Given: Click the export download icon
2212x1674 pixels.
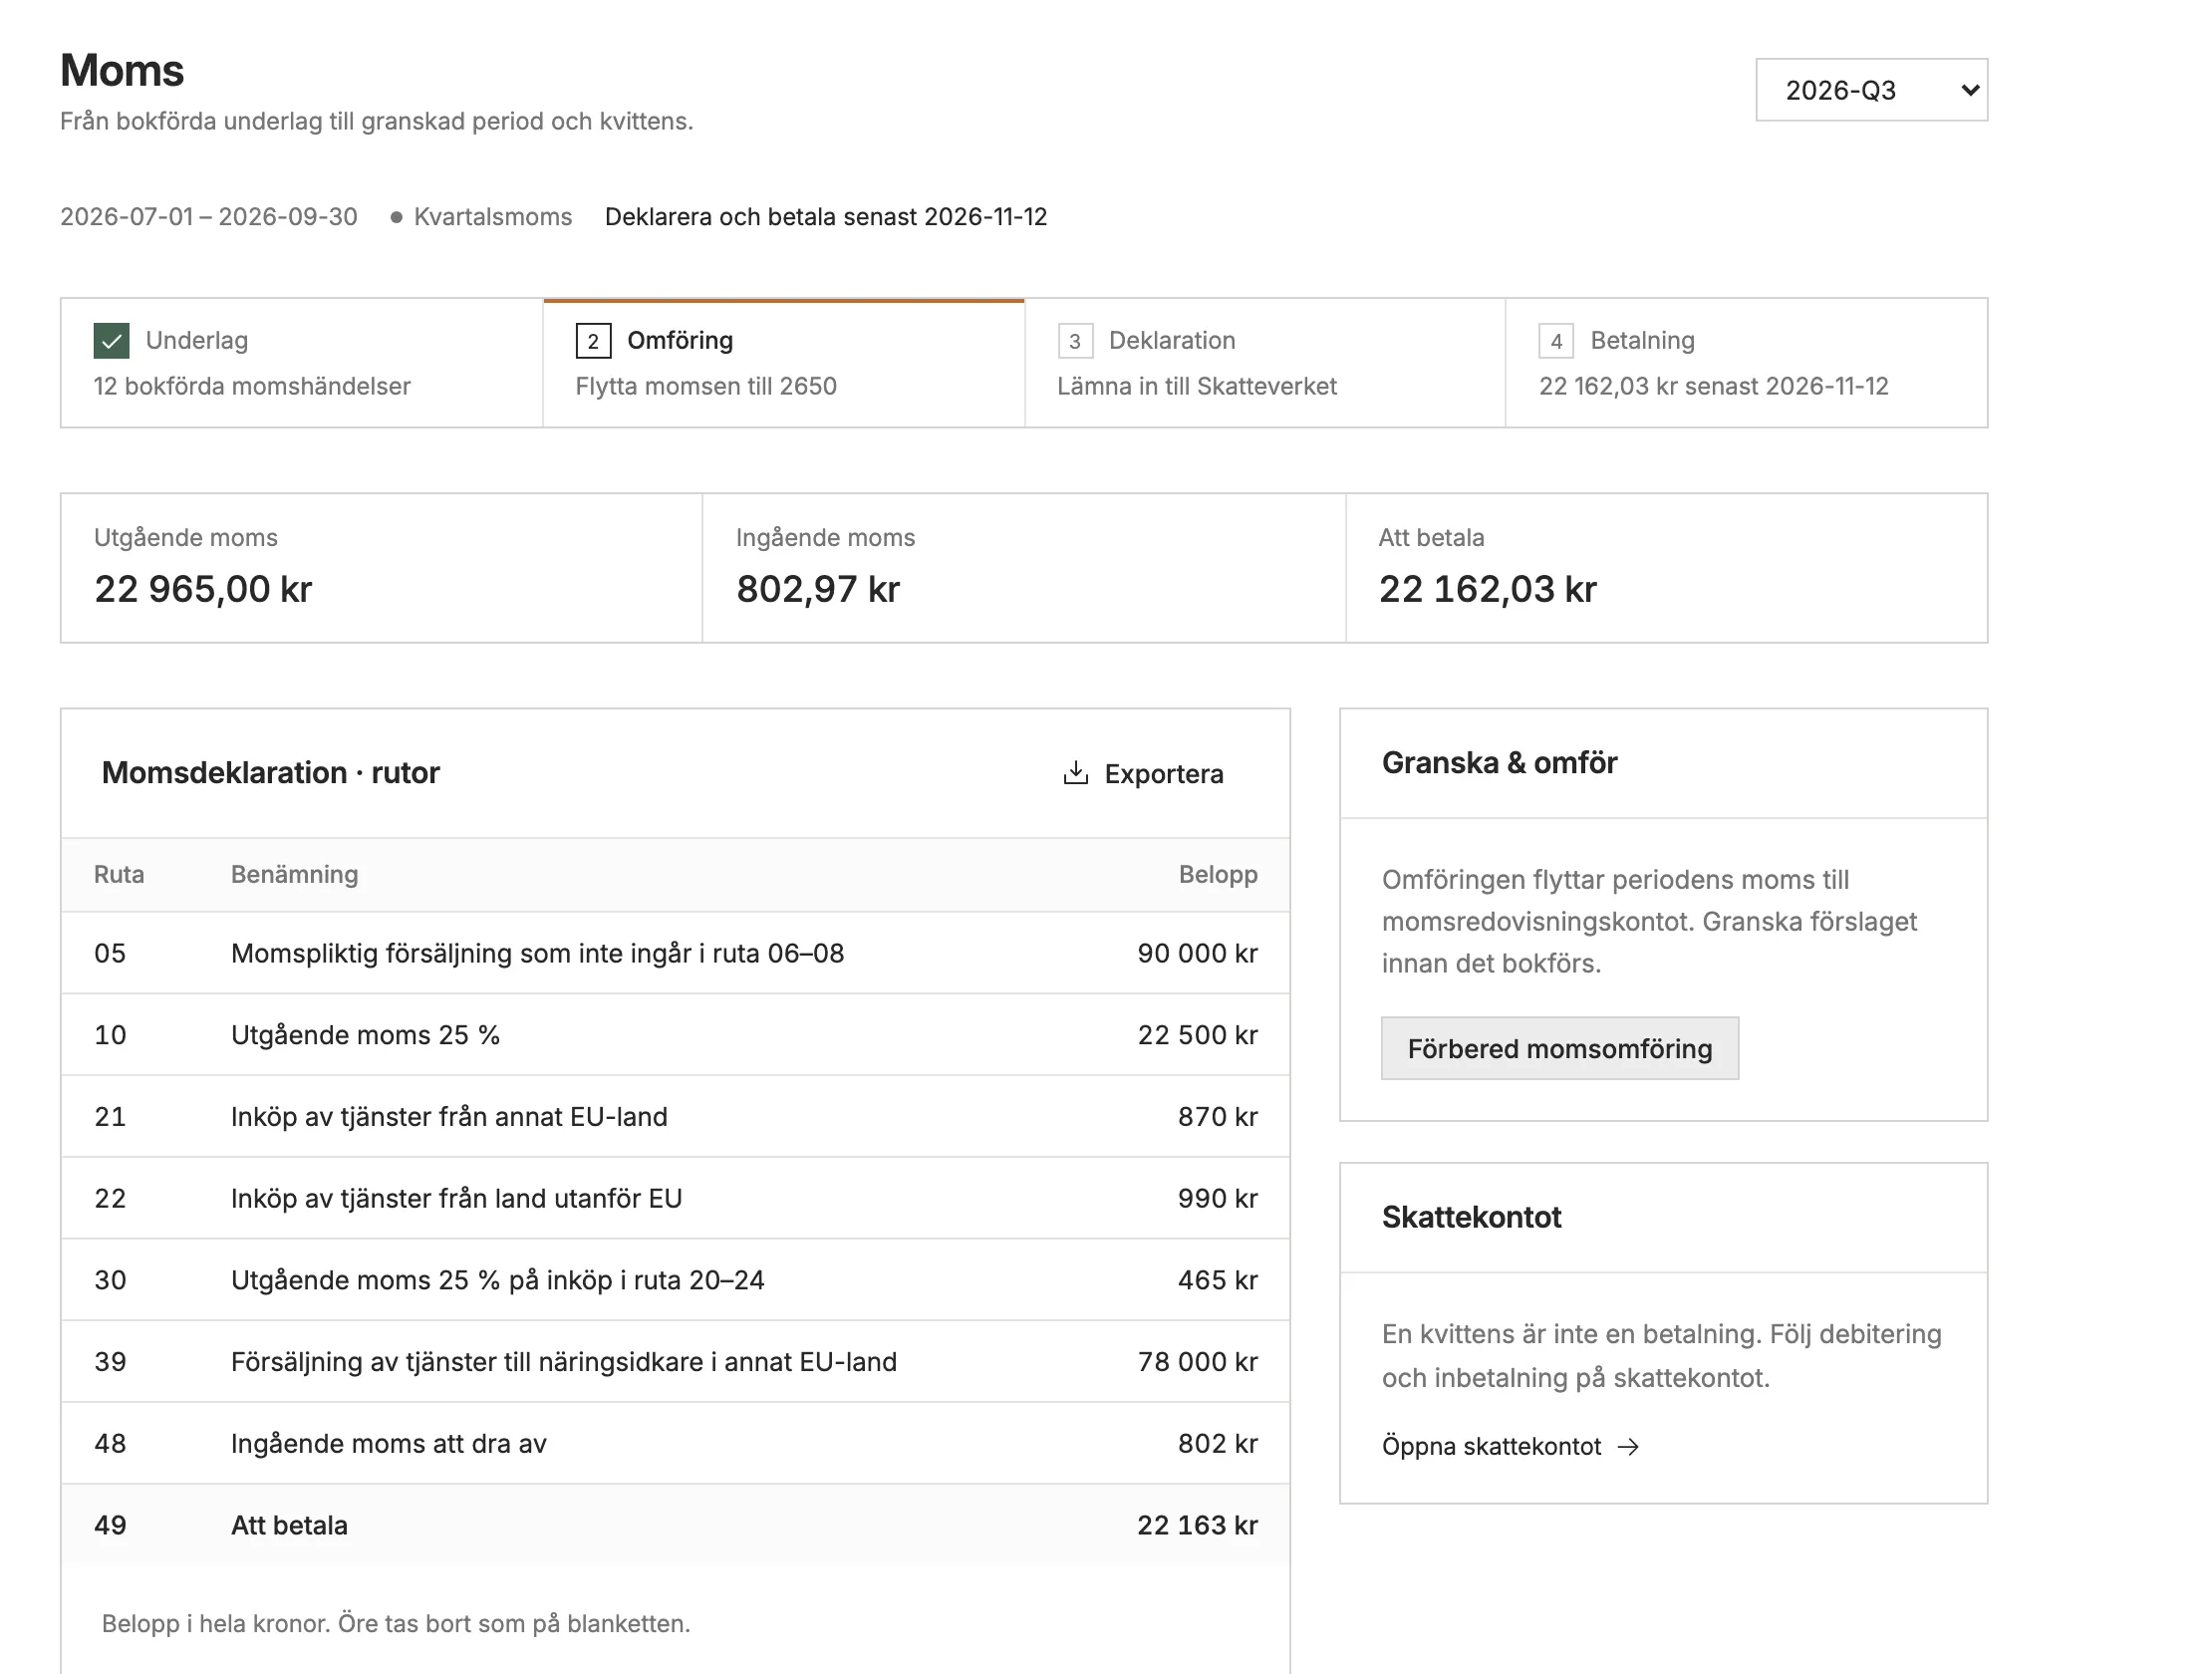Looking at the screenshot, I should click(1075, 773).
